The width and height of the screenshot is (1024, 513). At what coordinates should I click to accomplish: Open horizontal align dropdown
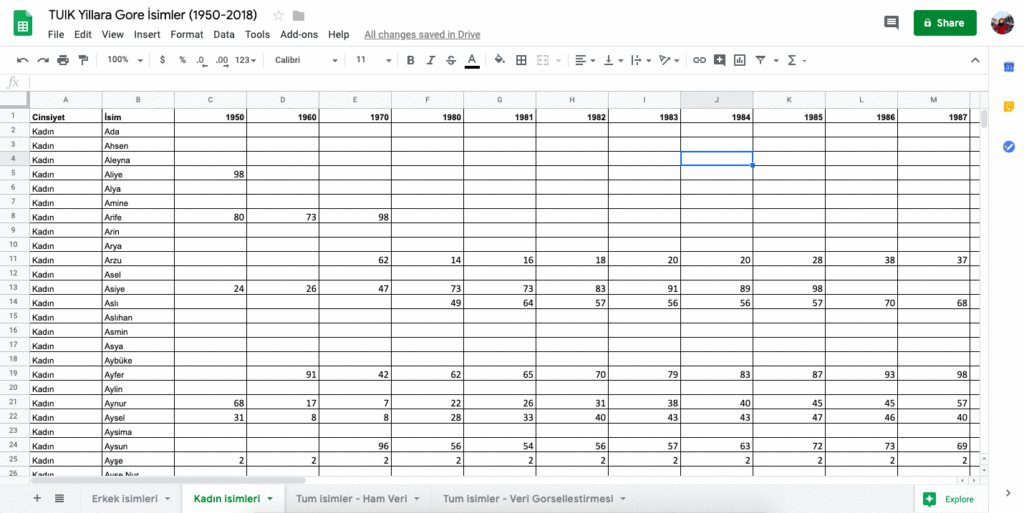click(585, 60)
